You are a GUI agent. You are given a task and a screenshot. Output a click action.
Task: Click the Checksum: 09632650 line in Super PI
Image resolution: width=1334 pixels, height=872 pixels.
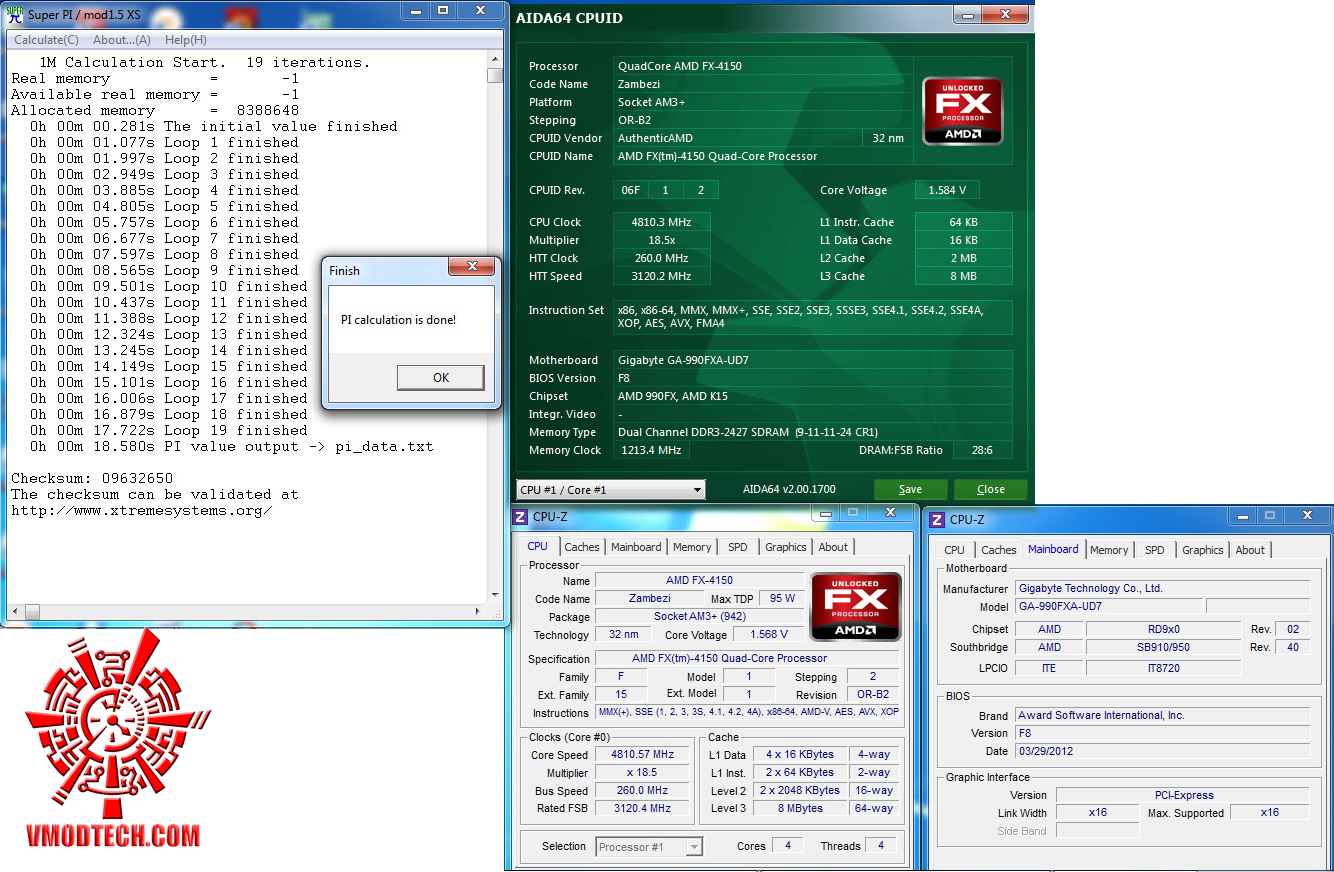click(92, 478)
